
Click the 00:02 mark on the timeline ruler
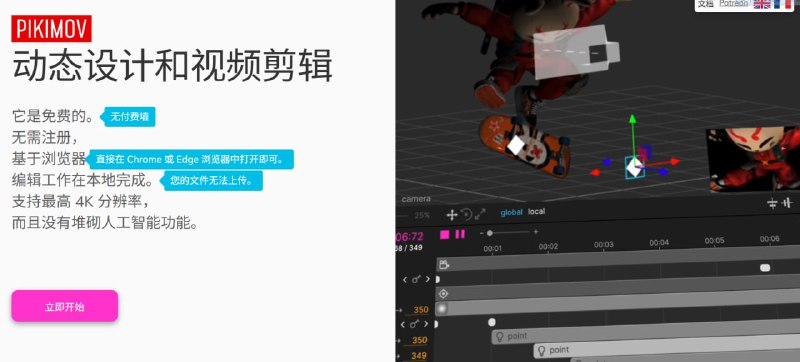(548, 246)
